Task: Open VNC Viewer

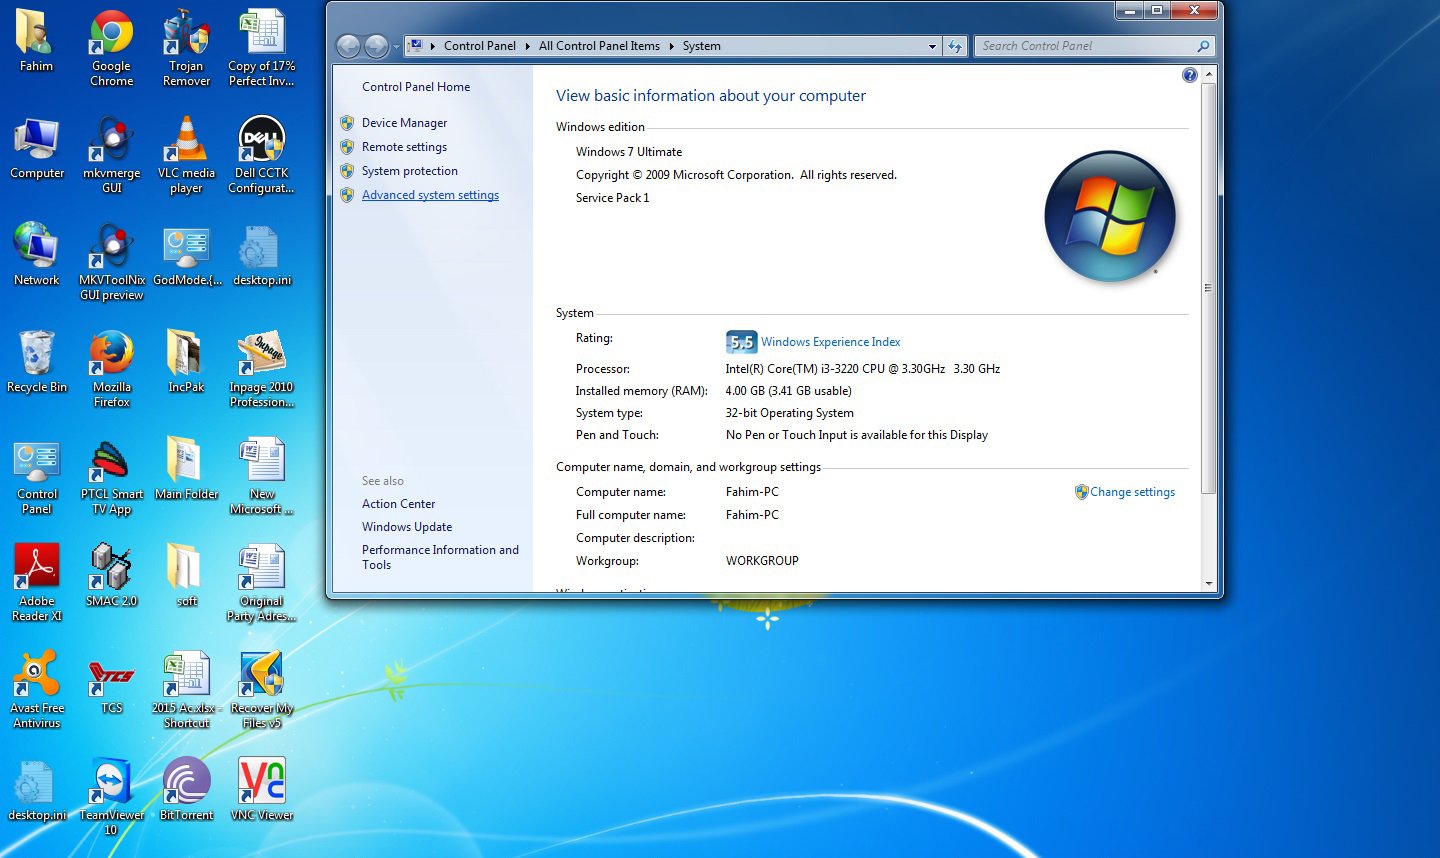Action: click(261, 780)
